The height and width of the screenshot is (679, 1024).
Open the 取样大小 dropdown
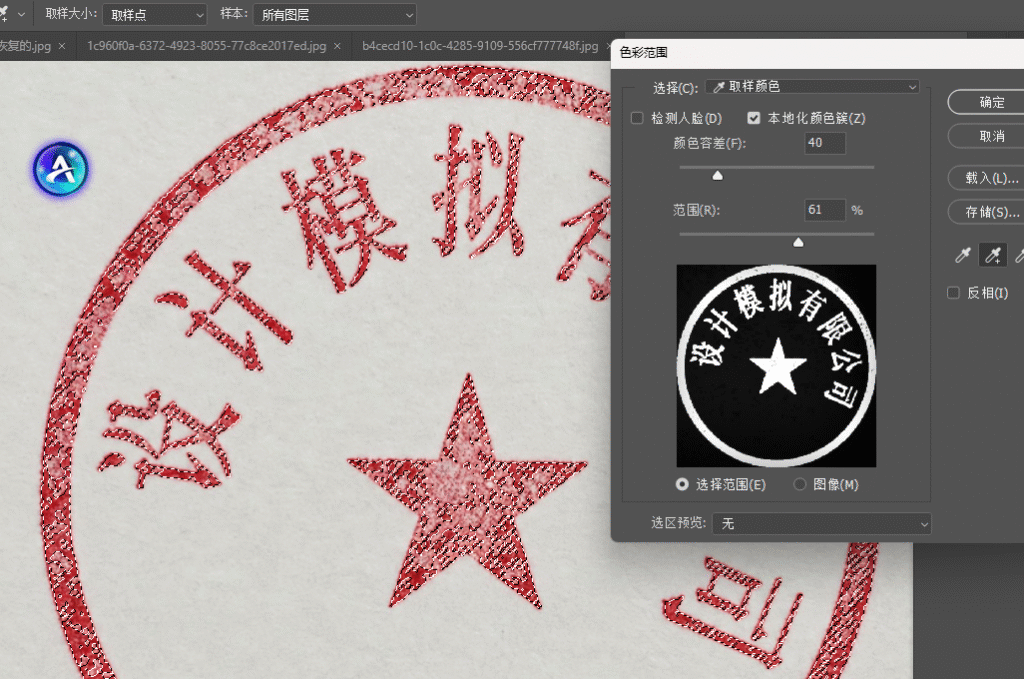click(154, 14)
